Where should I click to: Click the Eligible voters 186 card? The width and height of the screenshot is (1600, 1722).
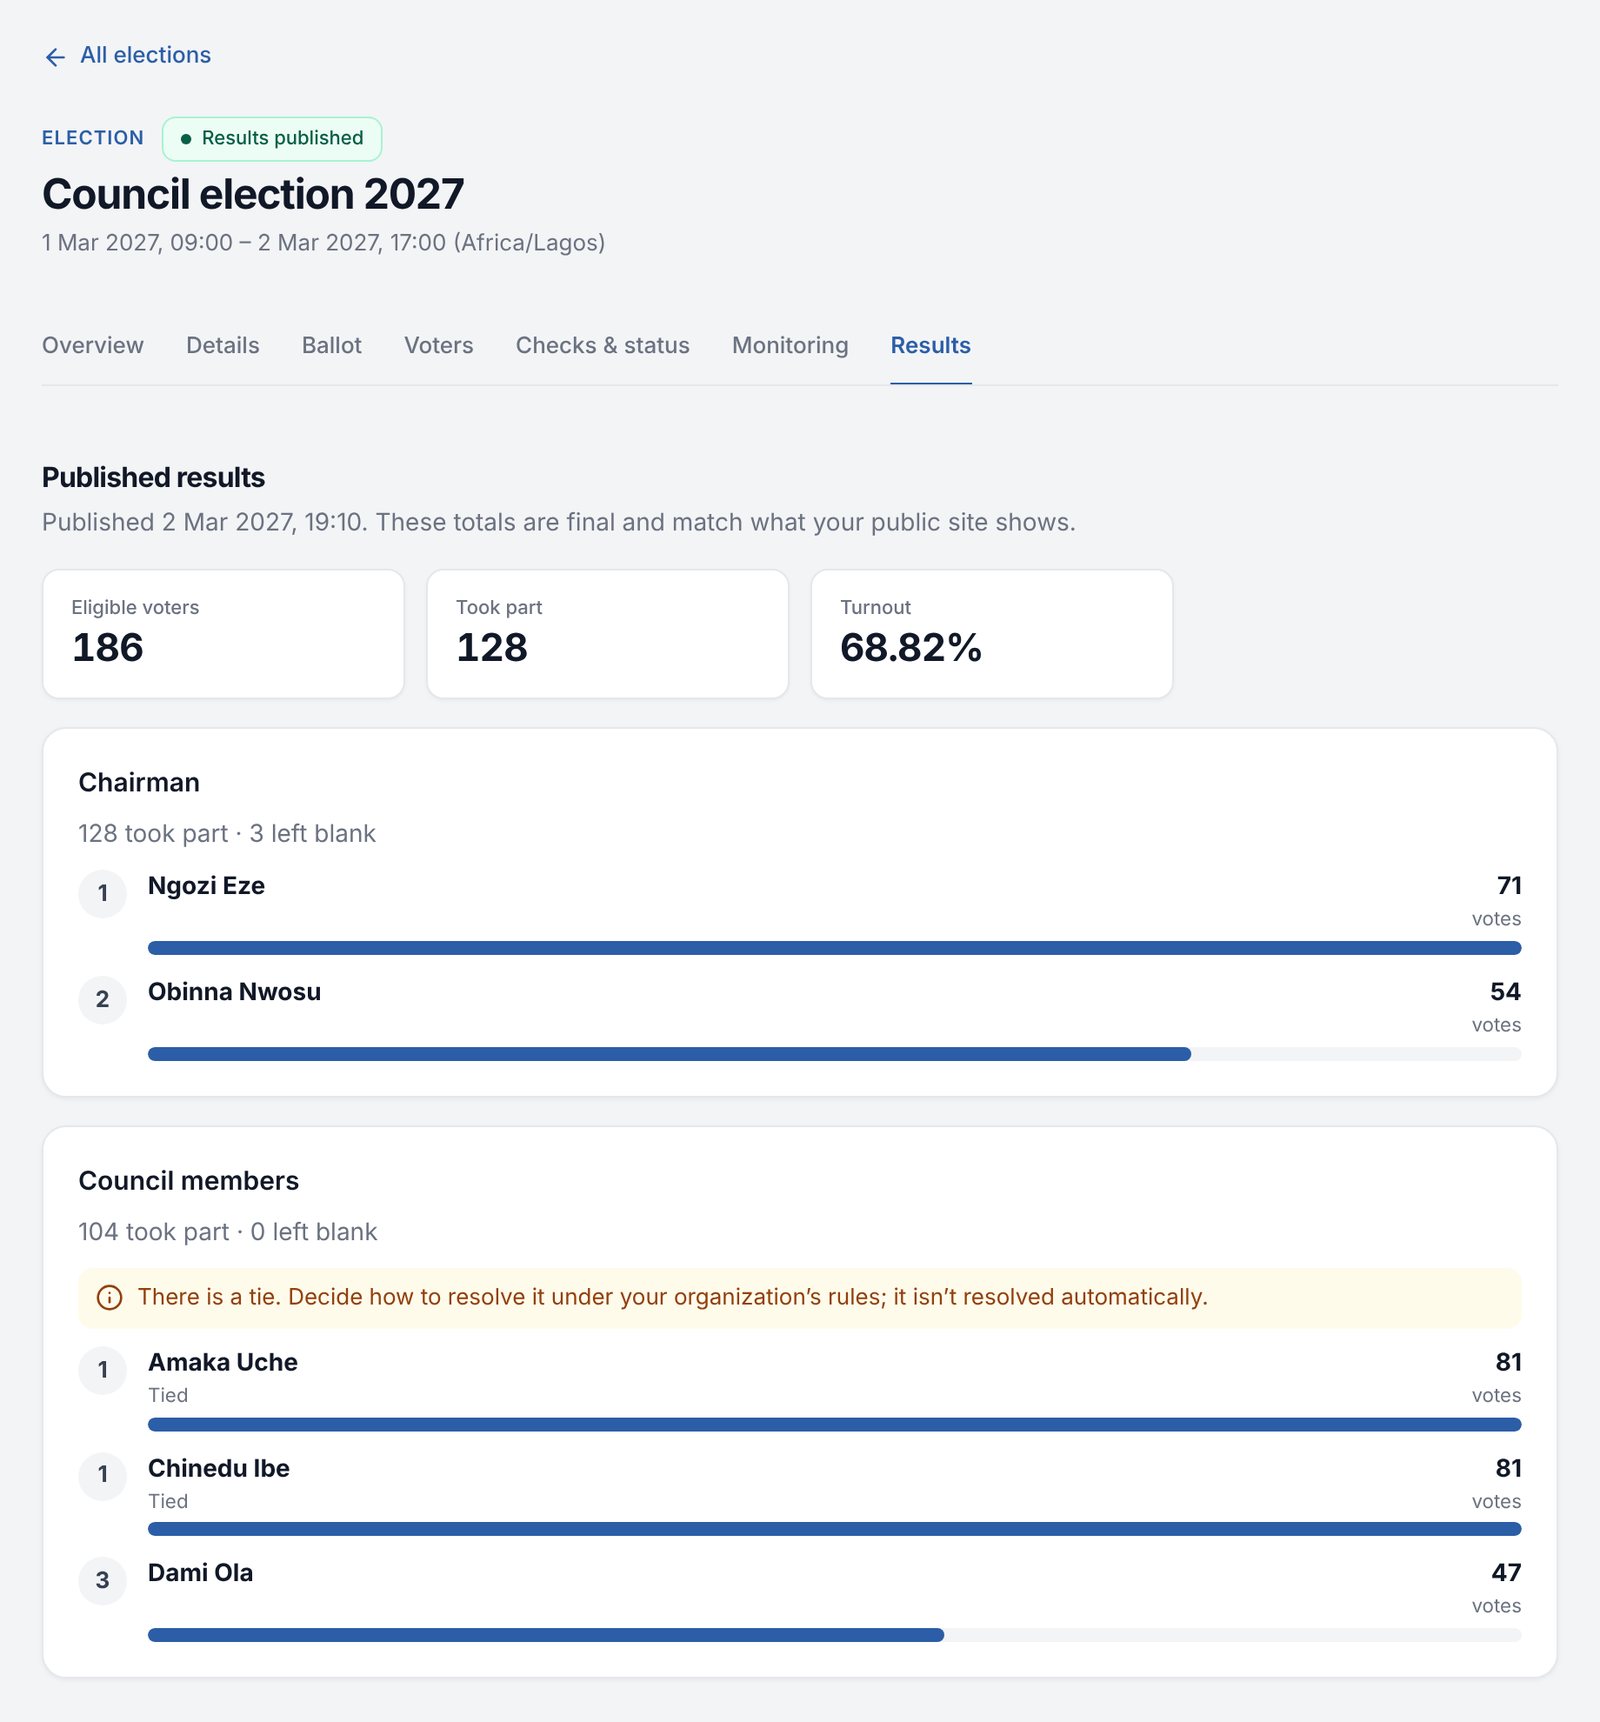(223, 634)
